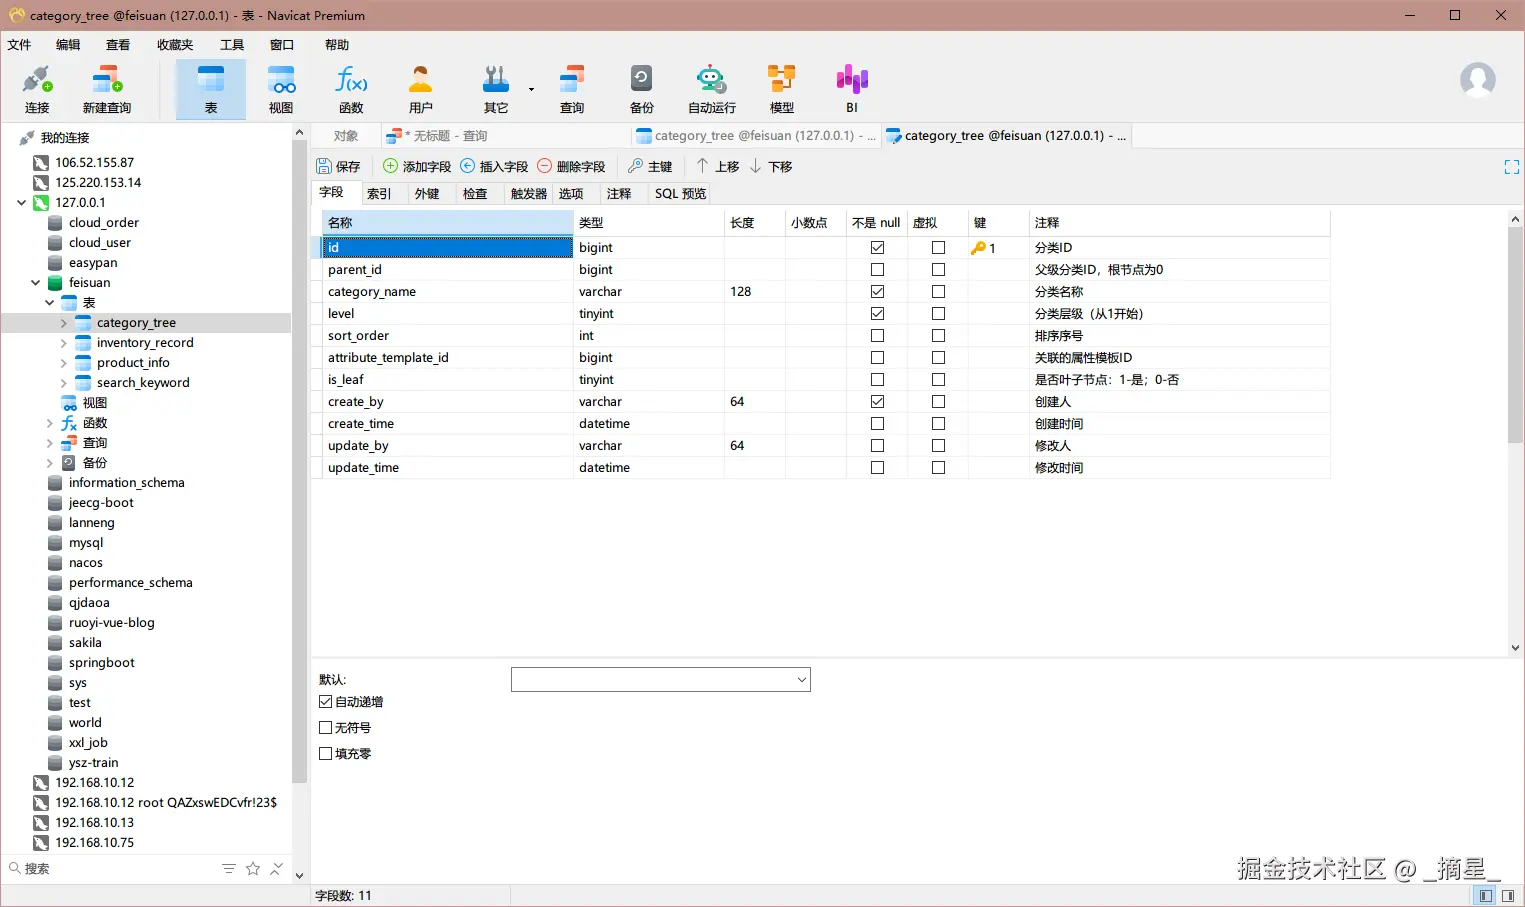Click the 保存 (Save) button

(338, 166)
